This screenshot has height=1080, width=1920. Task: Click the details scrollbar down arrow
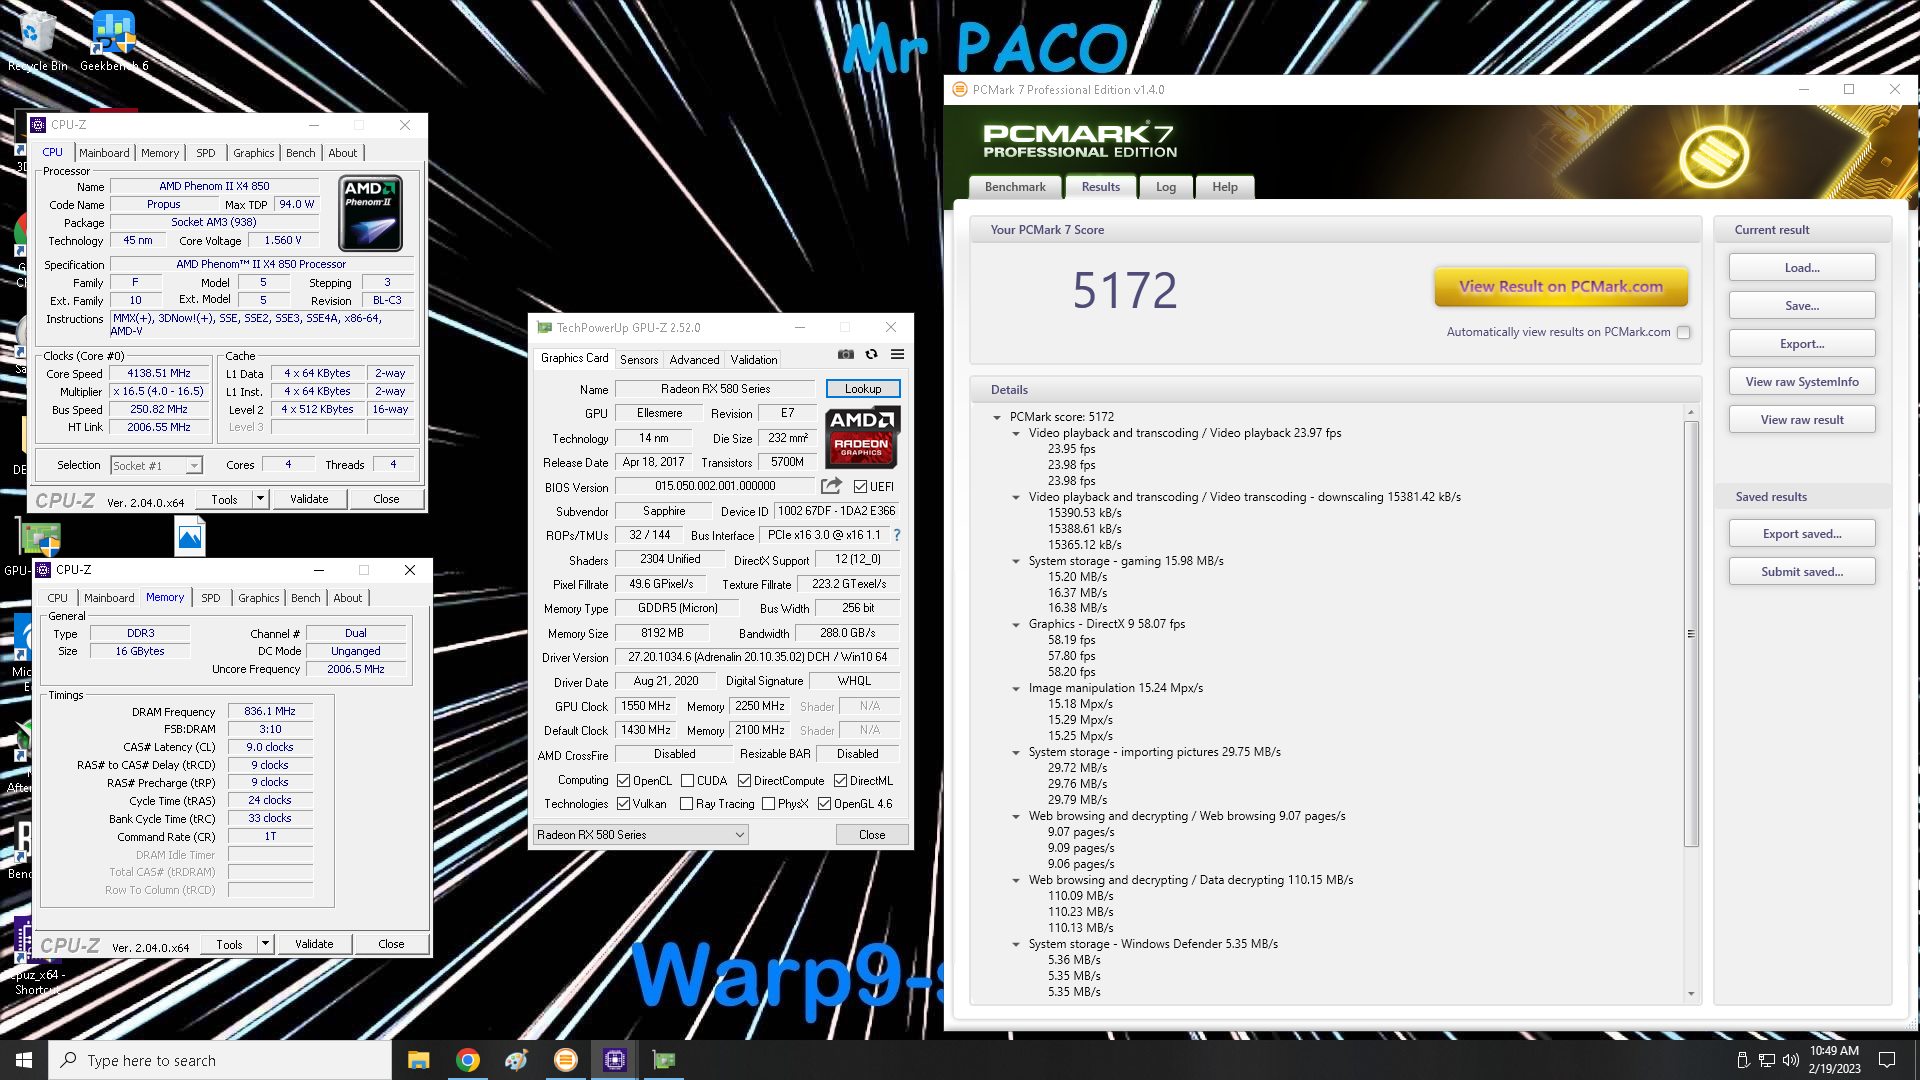click(1691, 994)
